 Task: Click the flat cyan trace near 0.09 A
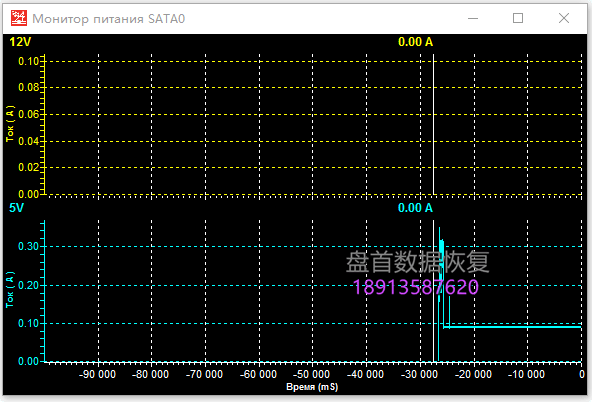(513, 327)
